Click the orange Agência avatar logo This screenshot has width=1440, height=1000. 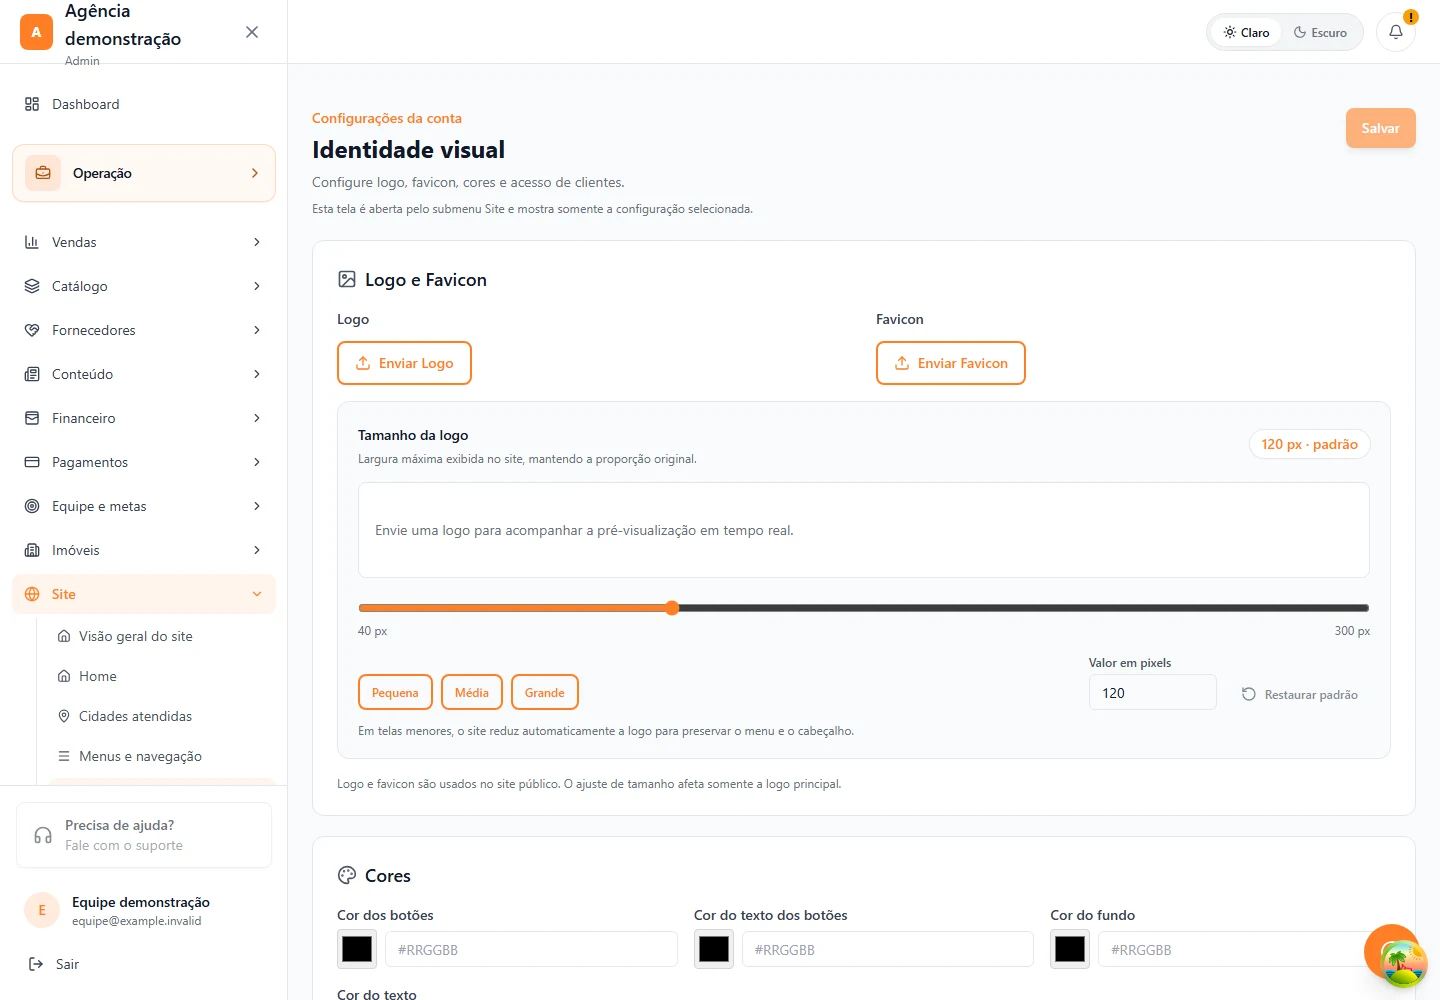pyautogui.click(x=36, y=32)
